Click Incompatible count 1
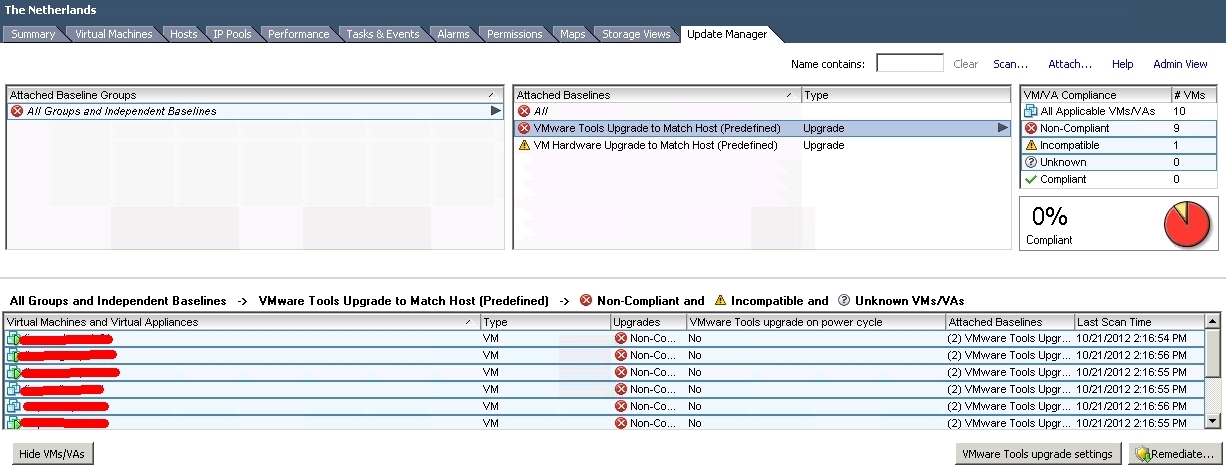 [x=1176, y=145]
